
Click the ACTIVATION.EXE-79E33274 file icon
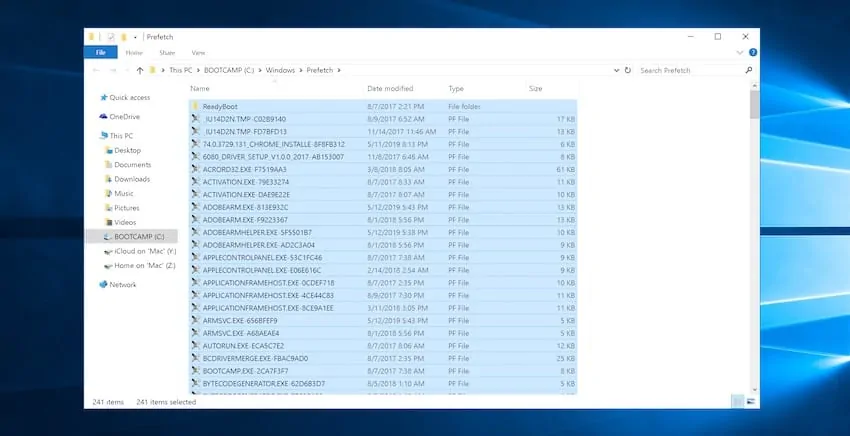(x=196, y=182)
